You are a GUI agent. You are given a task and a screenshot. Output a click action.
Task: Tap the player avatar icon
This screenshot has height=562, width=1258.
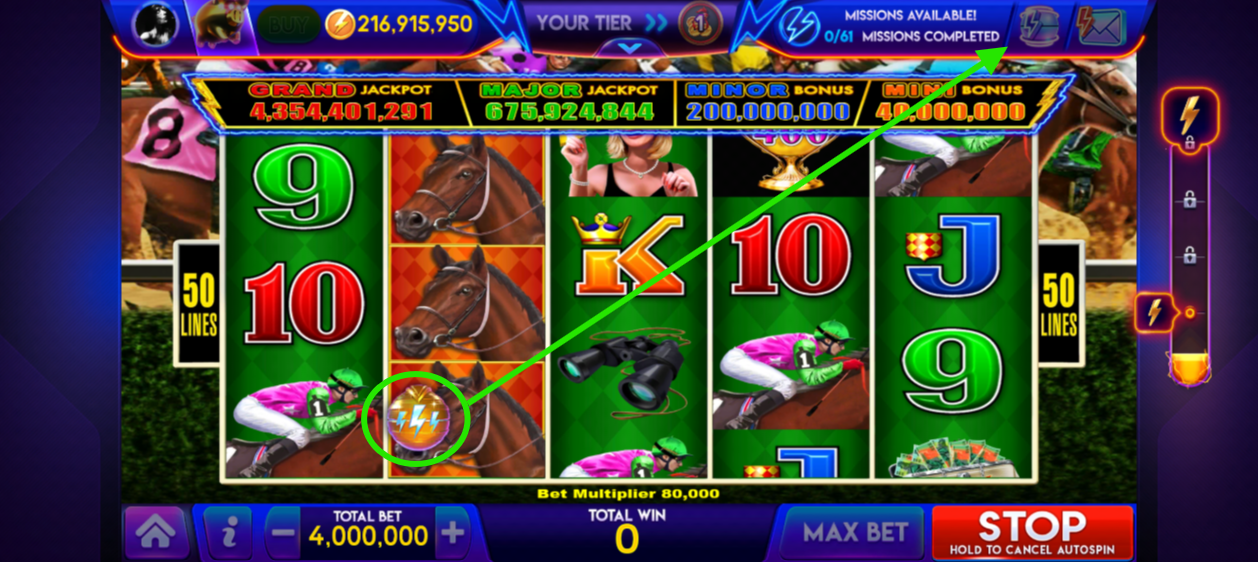click(155, 22)
